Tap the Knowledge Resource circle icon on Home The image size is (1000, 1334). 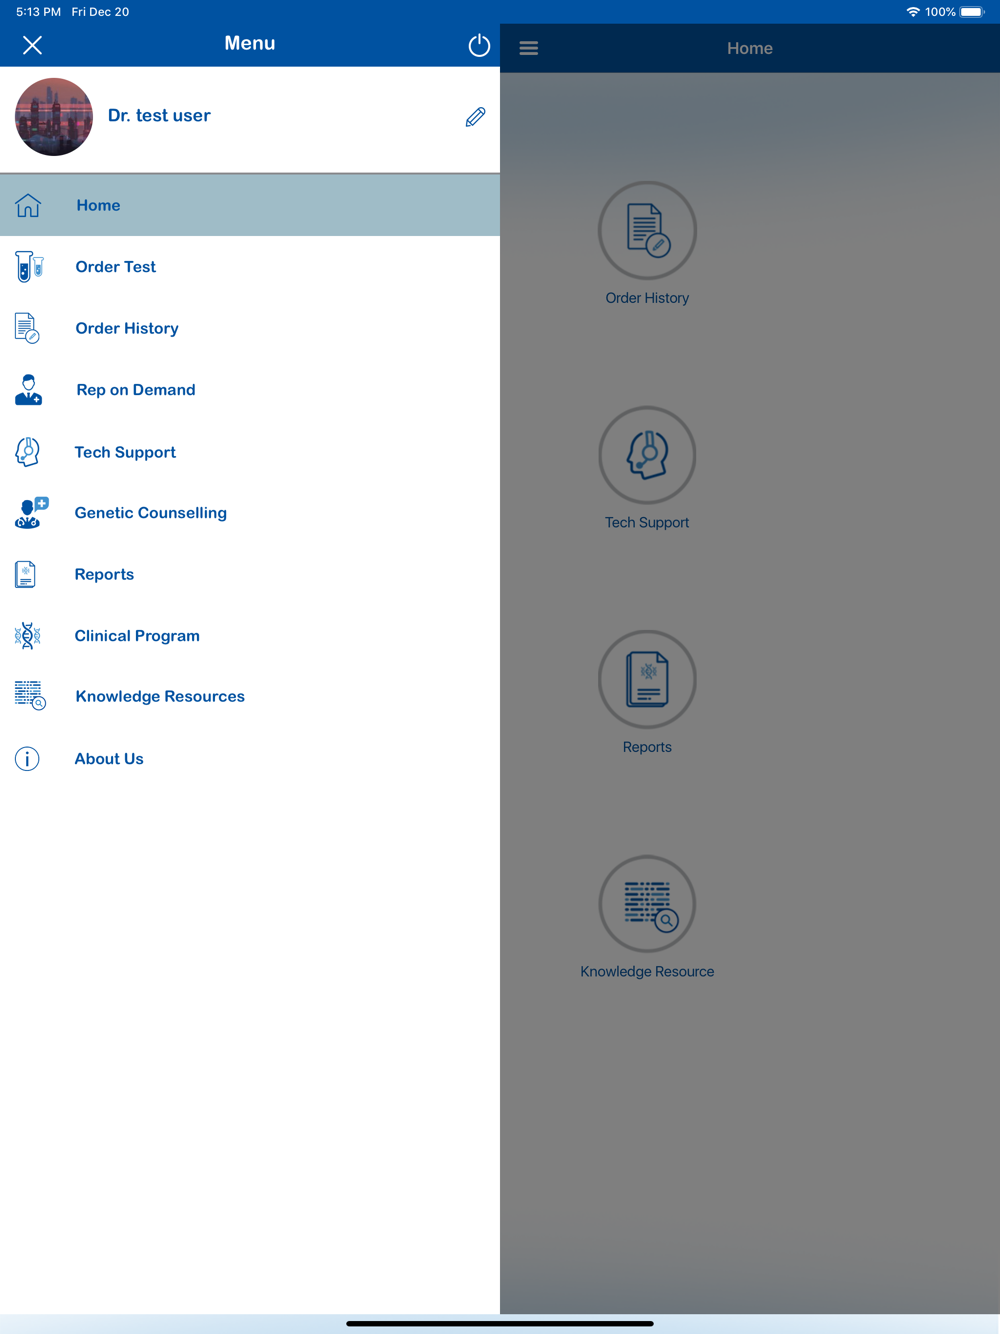[647, 904]
